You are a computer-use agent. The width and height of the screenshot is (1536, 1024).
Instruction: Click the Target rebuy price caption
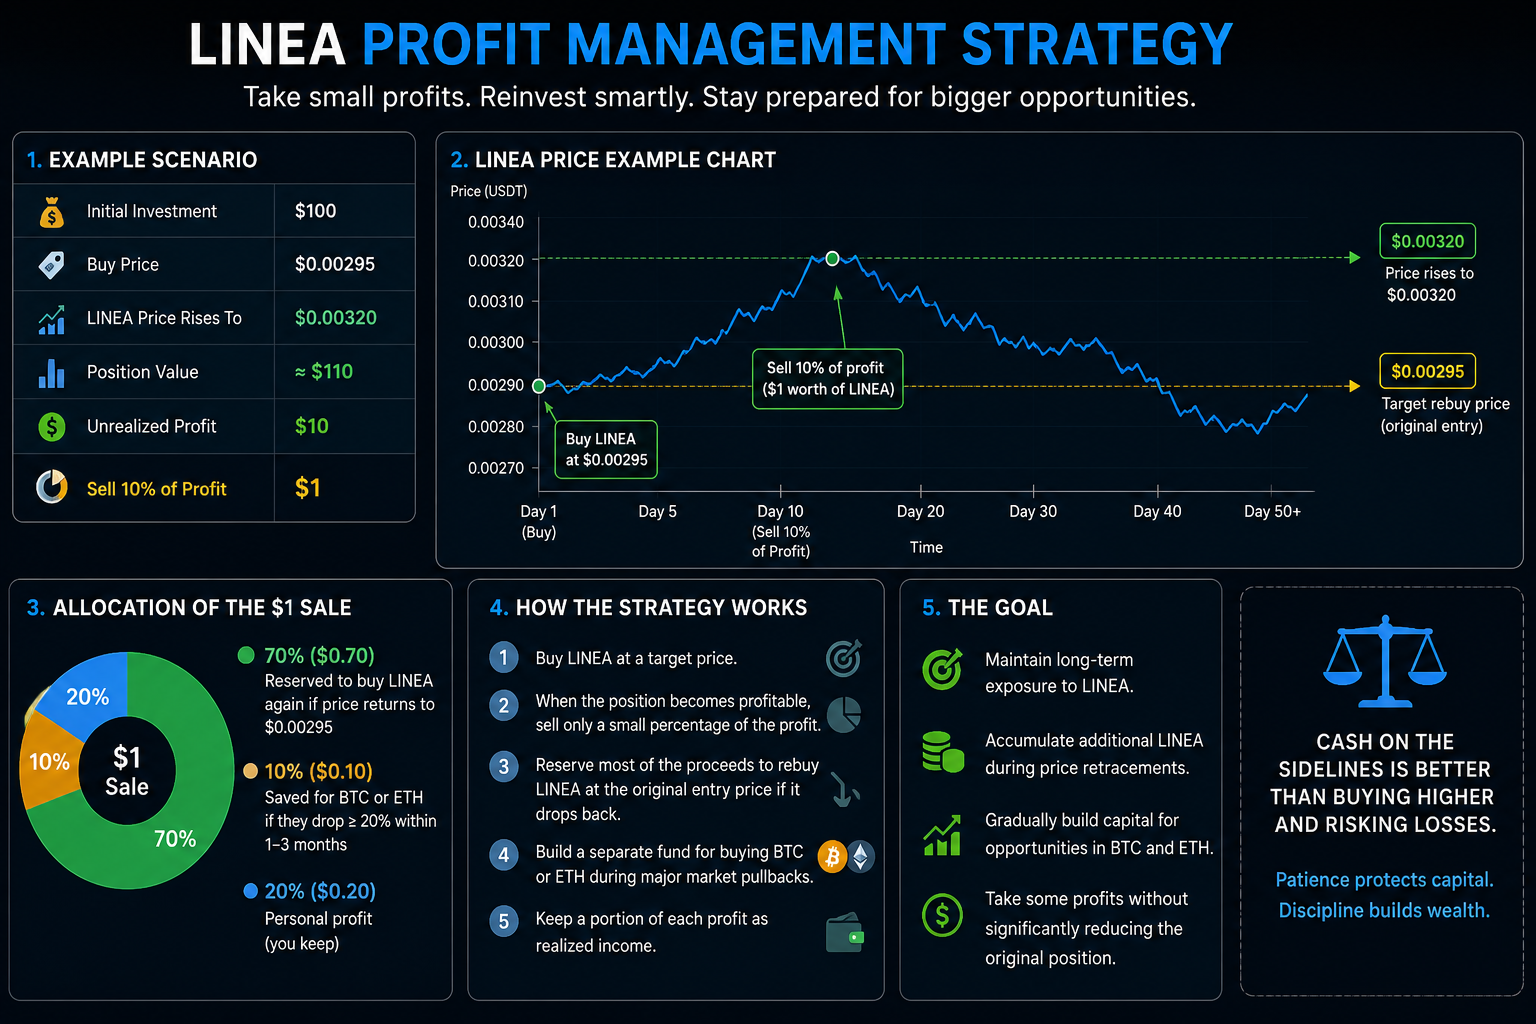(1445, 415)
